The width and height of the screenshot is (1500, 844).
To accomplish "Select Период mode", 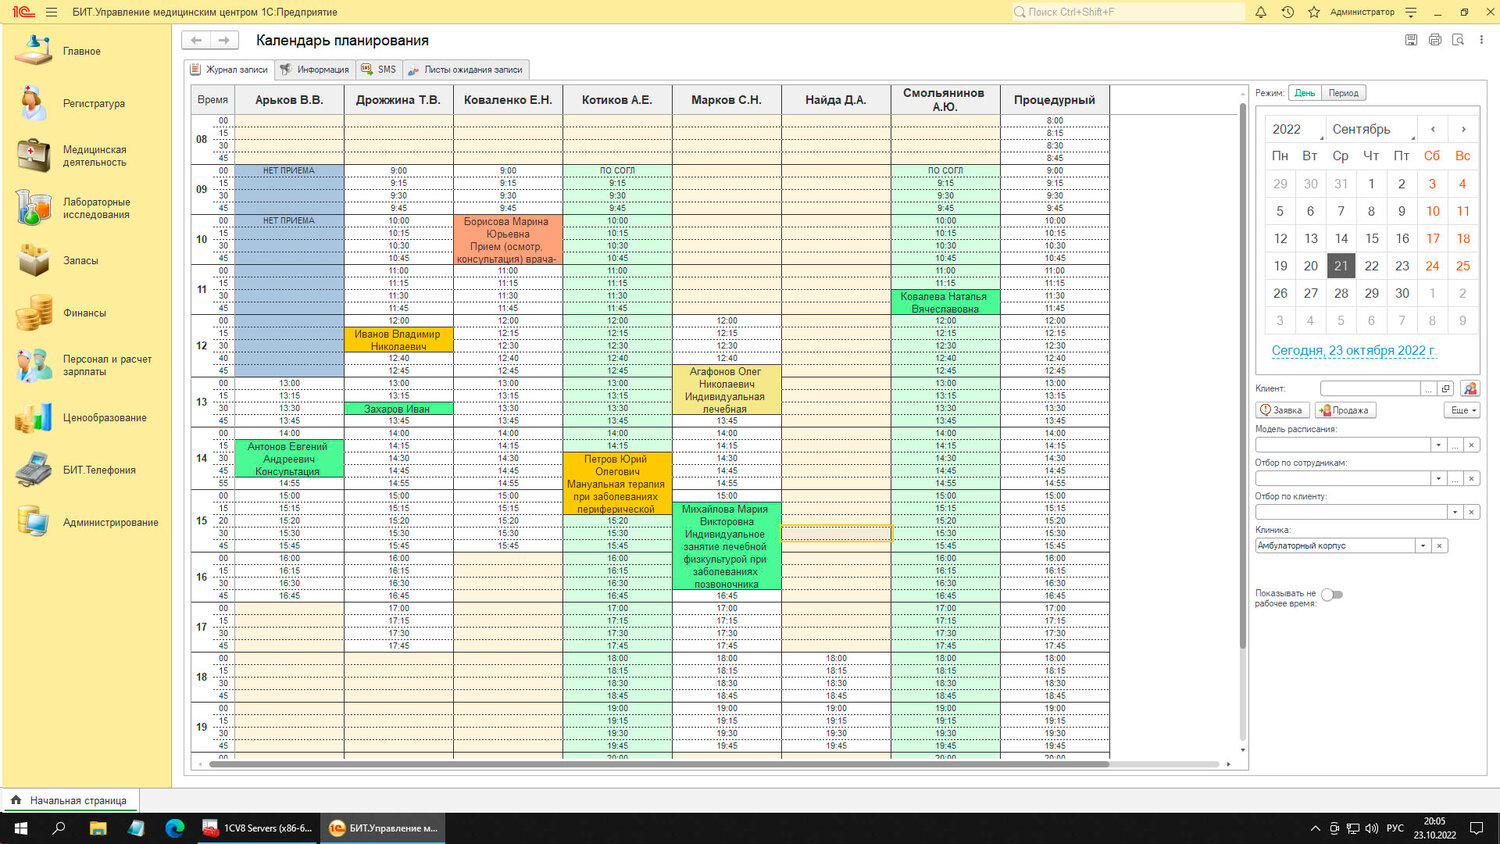I will [1343, 93].
